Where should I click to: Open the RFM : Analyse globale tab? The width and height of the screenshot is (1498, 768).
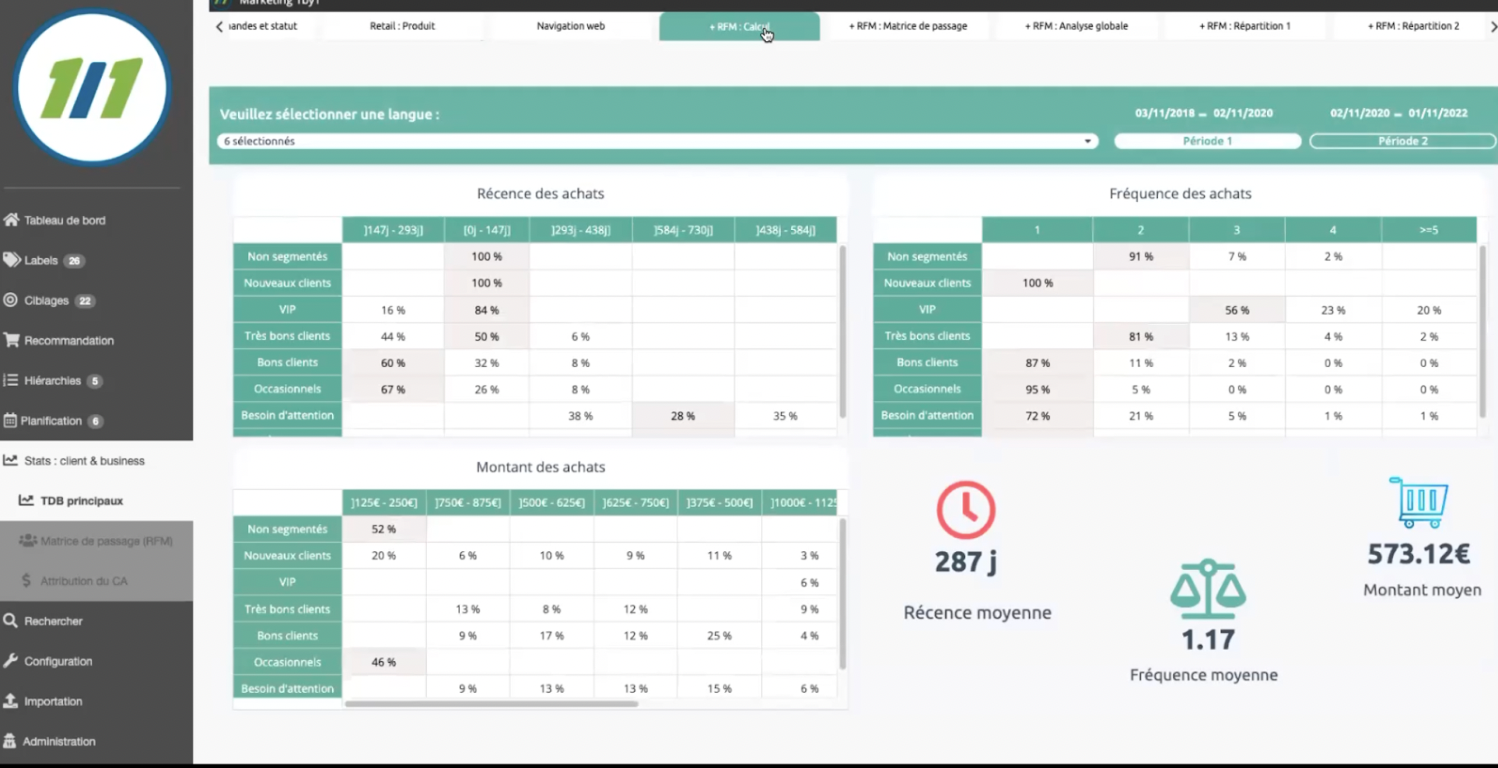pos(1076,26)
